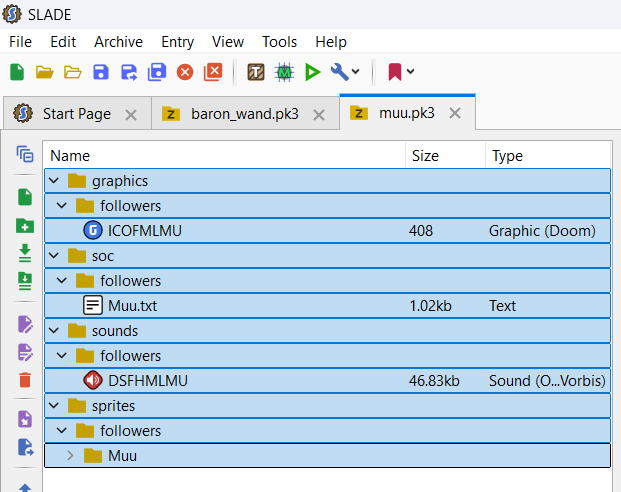Click the select-all icon at the top of the sidebar
Image resolution: width=621 pixels, height=492 pixels.
coord(25,154)
